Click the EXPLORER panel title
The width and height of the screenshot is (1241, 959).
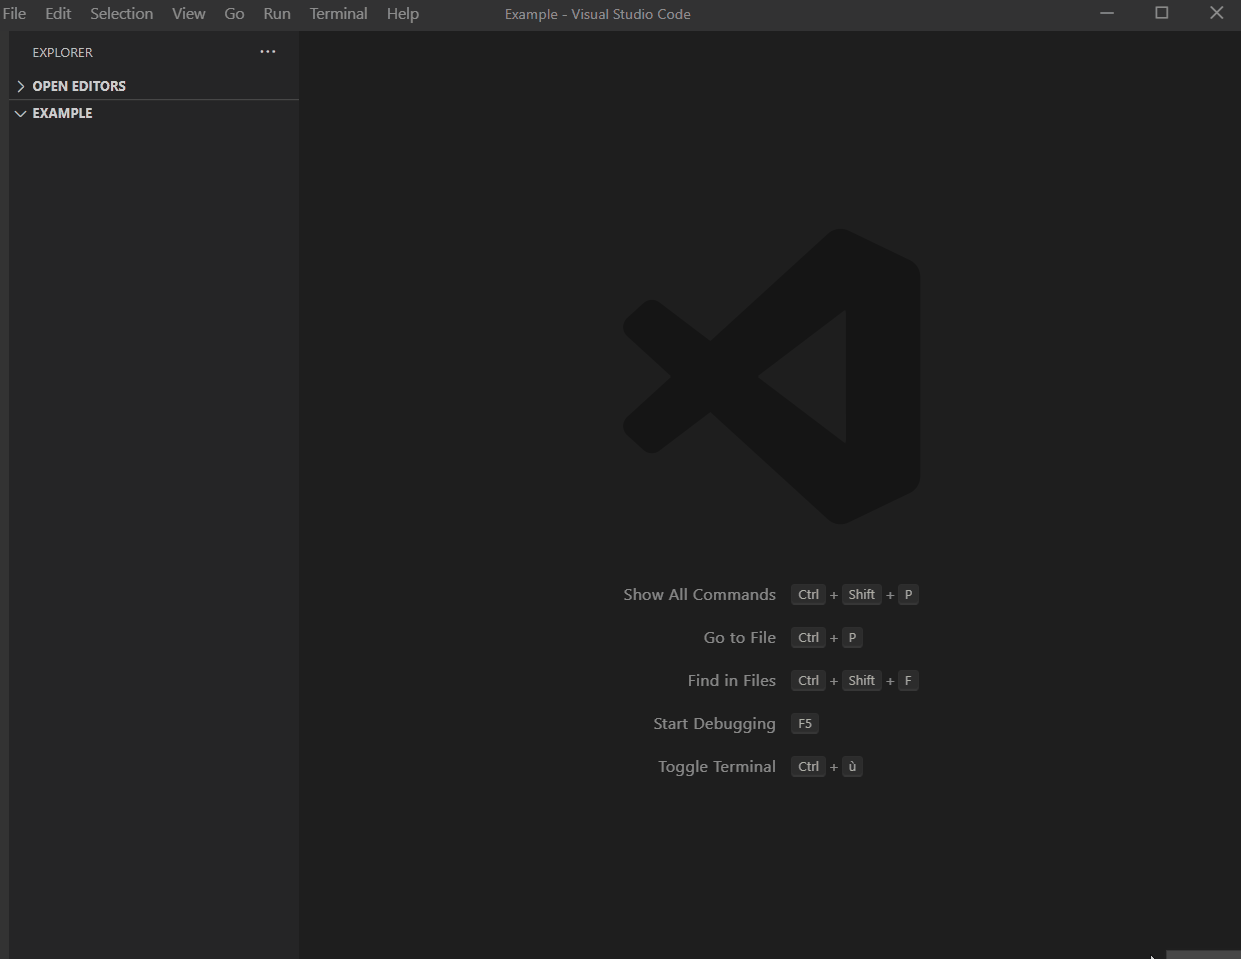coord(62,52)
